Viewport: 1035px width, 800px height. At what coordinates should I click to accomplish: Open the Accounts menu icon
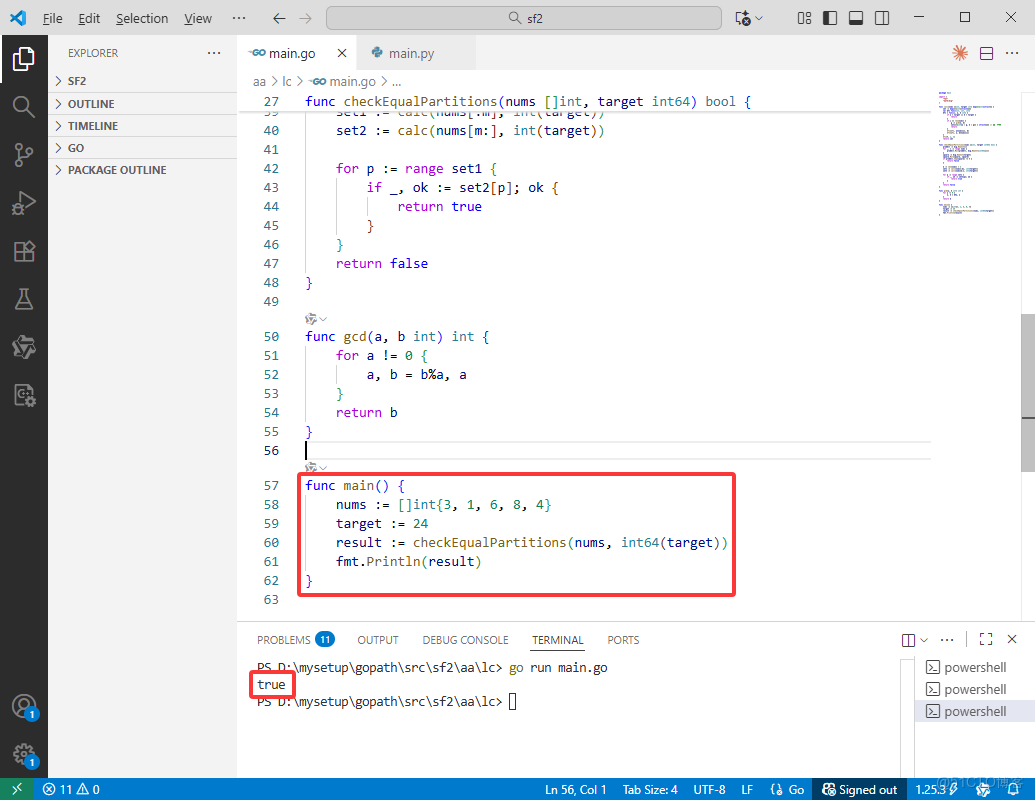(24, 706)
